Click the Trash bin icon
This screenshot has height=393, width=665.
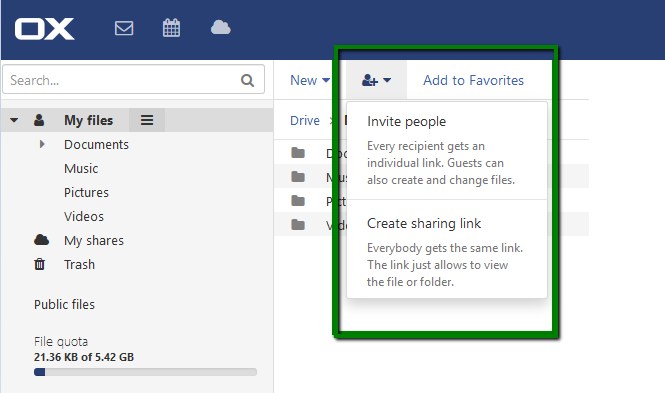[39, 264]
